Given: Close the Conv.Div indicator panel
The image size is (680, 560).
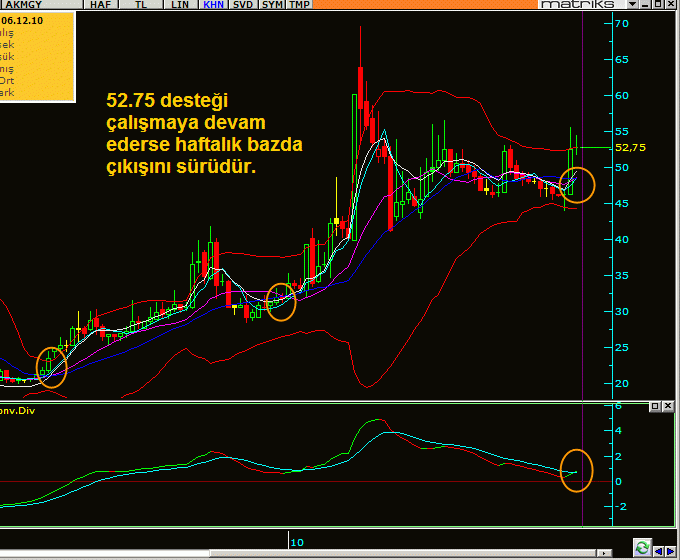Looking at the screenshot, I should [x=666, y=406].
